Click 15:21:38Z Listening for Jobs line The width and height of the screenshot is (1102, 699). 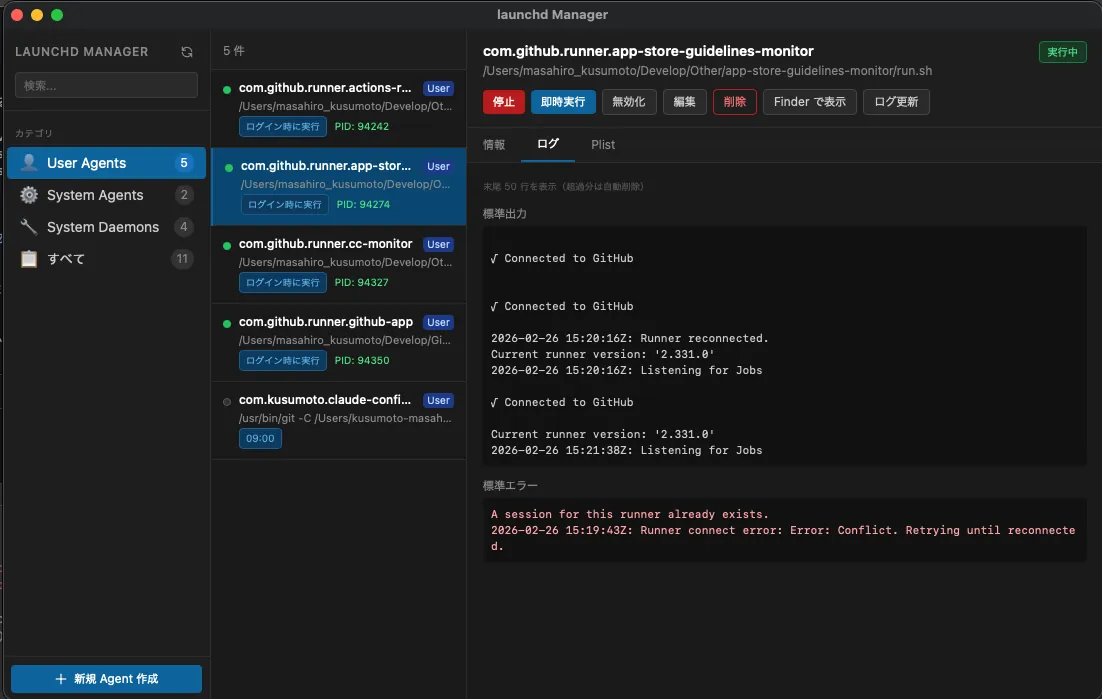pos(626,450)
